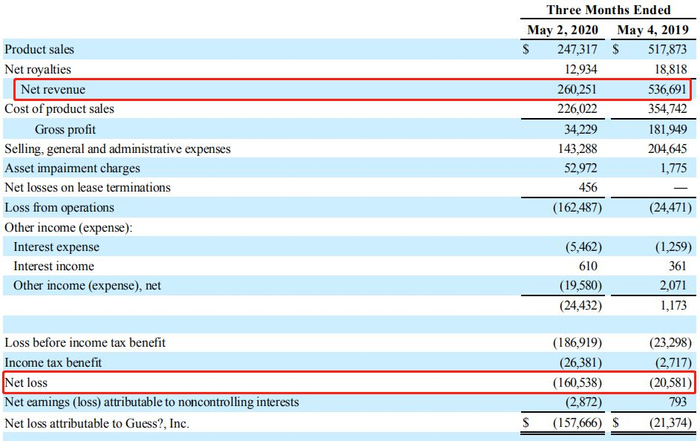700x441 pixels.
Task: Select 'Net loss attributable to Guess?, Inc.' label
Action: coord(97,423)
